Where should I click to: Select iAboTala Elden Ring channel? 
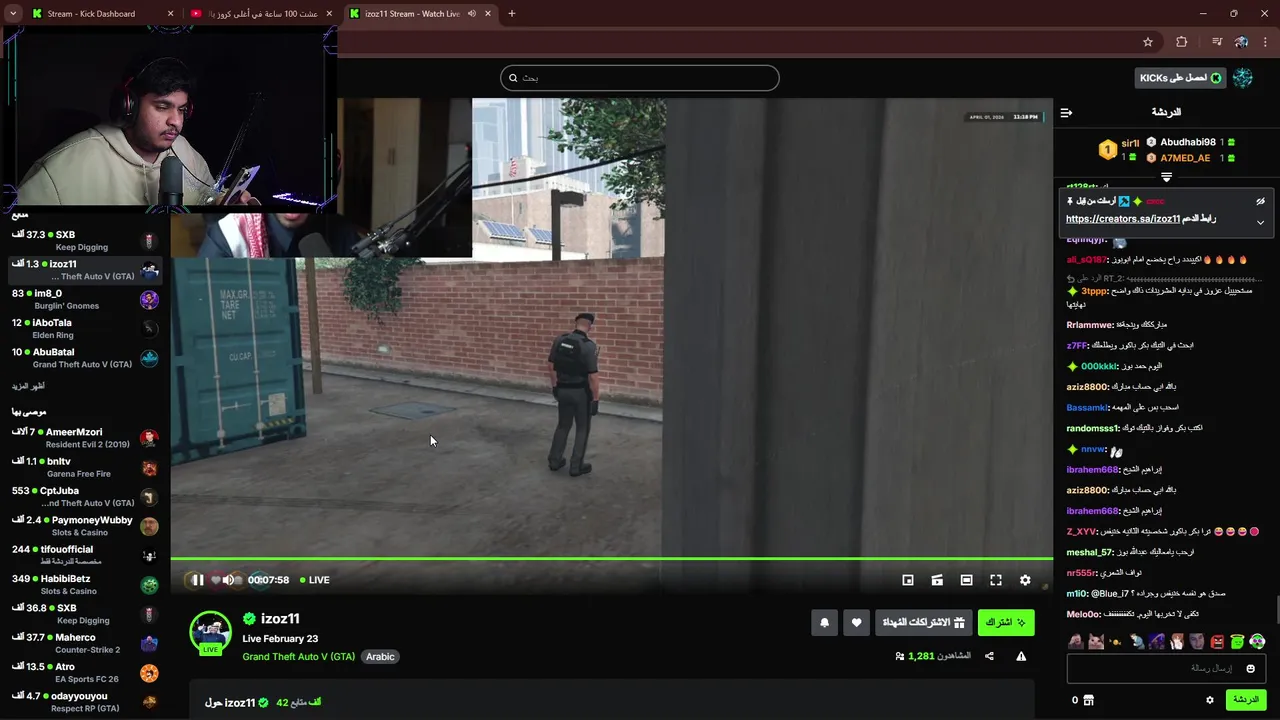(85, 328)
